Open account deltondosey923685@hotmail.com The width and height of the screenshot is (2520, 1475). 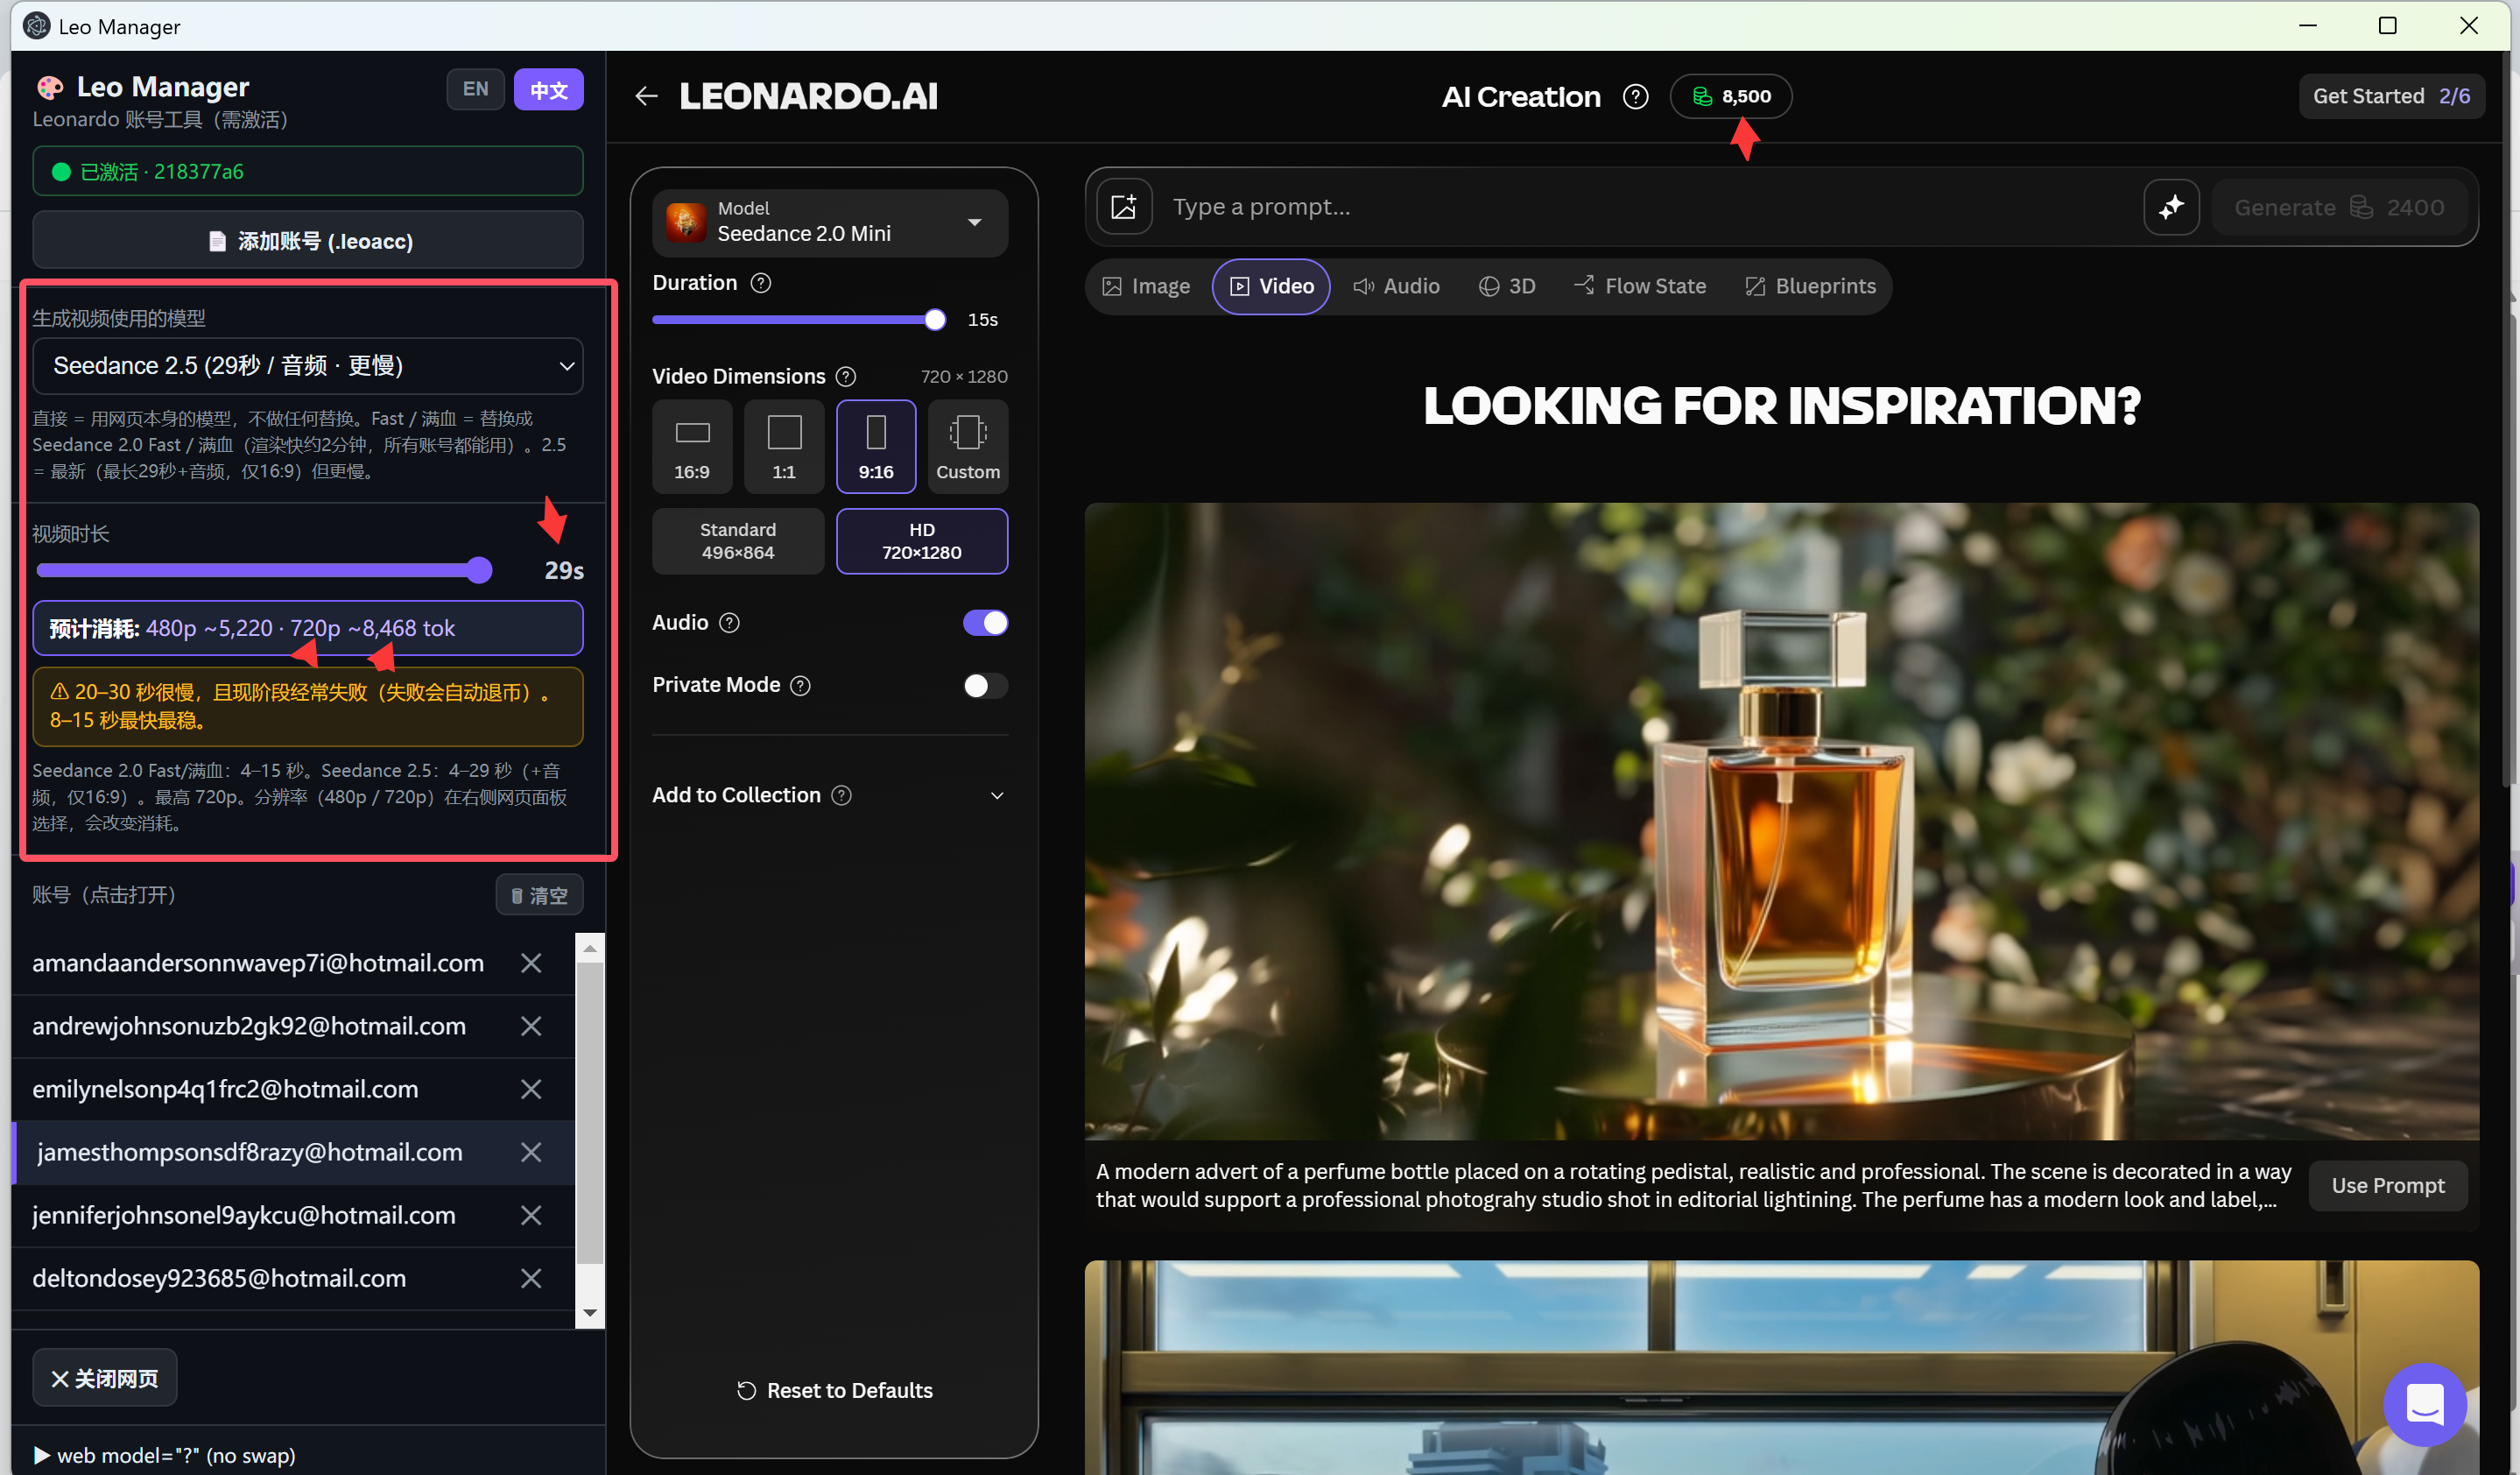(x=219, y=1278)
